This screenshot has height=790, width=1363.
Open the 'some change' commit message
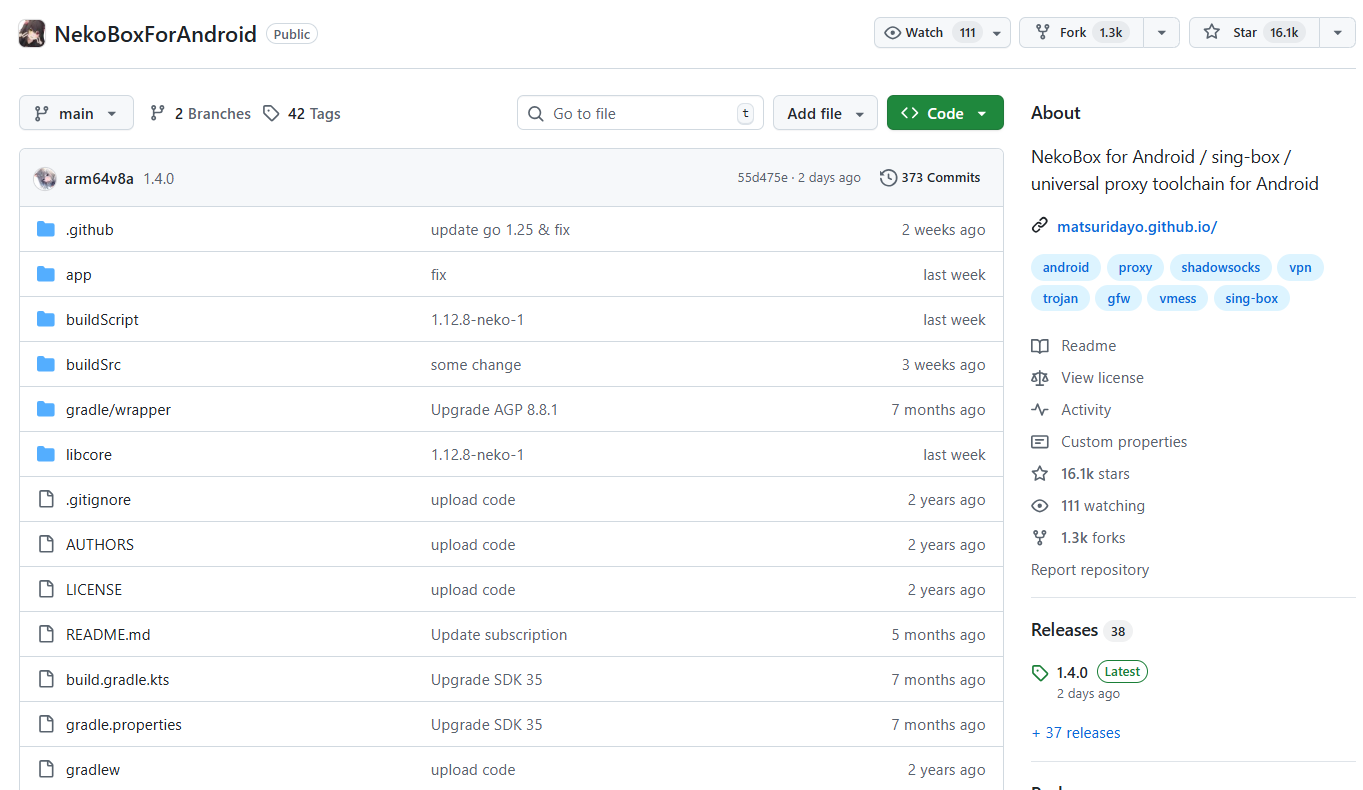[x=476, y=364]
